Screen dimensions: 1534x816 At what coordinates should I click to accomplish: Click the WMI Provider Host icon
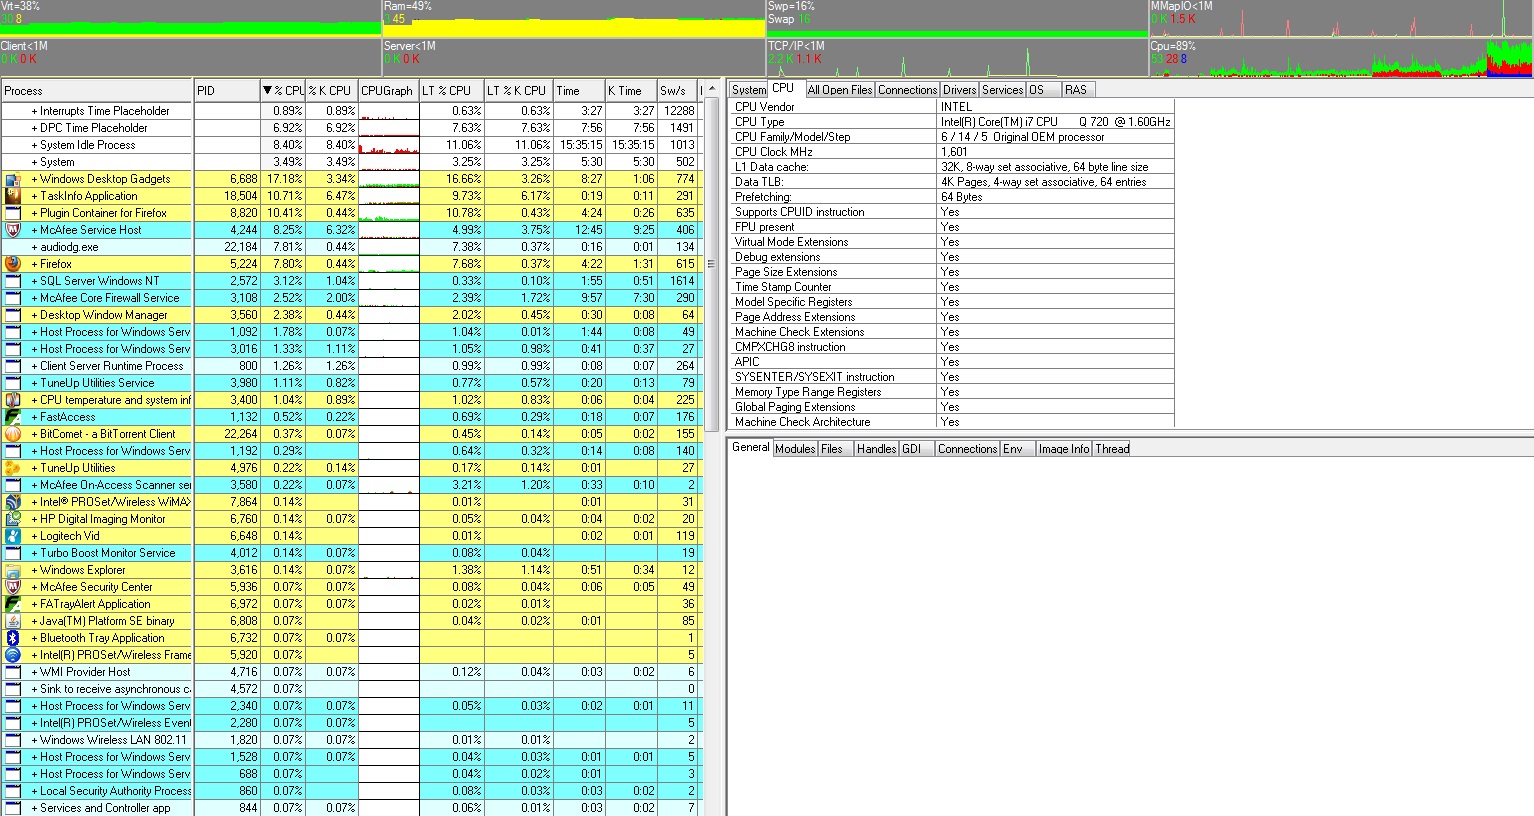pos(13,672)
